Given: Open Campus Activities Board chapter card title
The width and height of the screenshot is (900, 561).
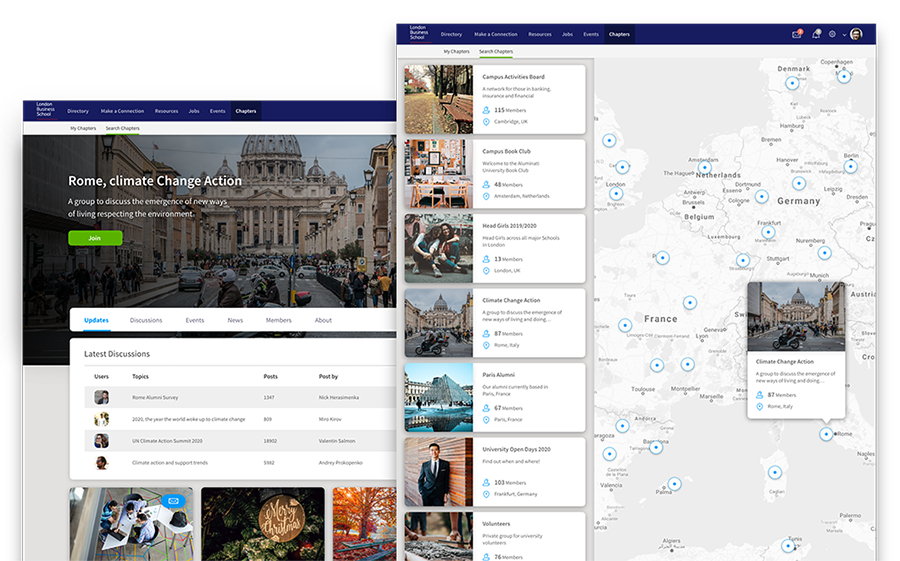Looking at the screenshot, I should pos(513,77).
